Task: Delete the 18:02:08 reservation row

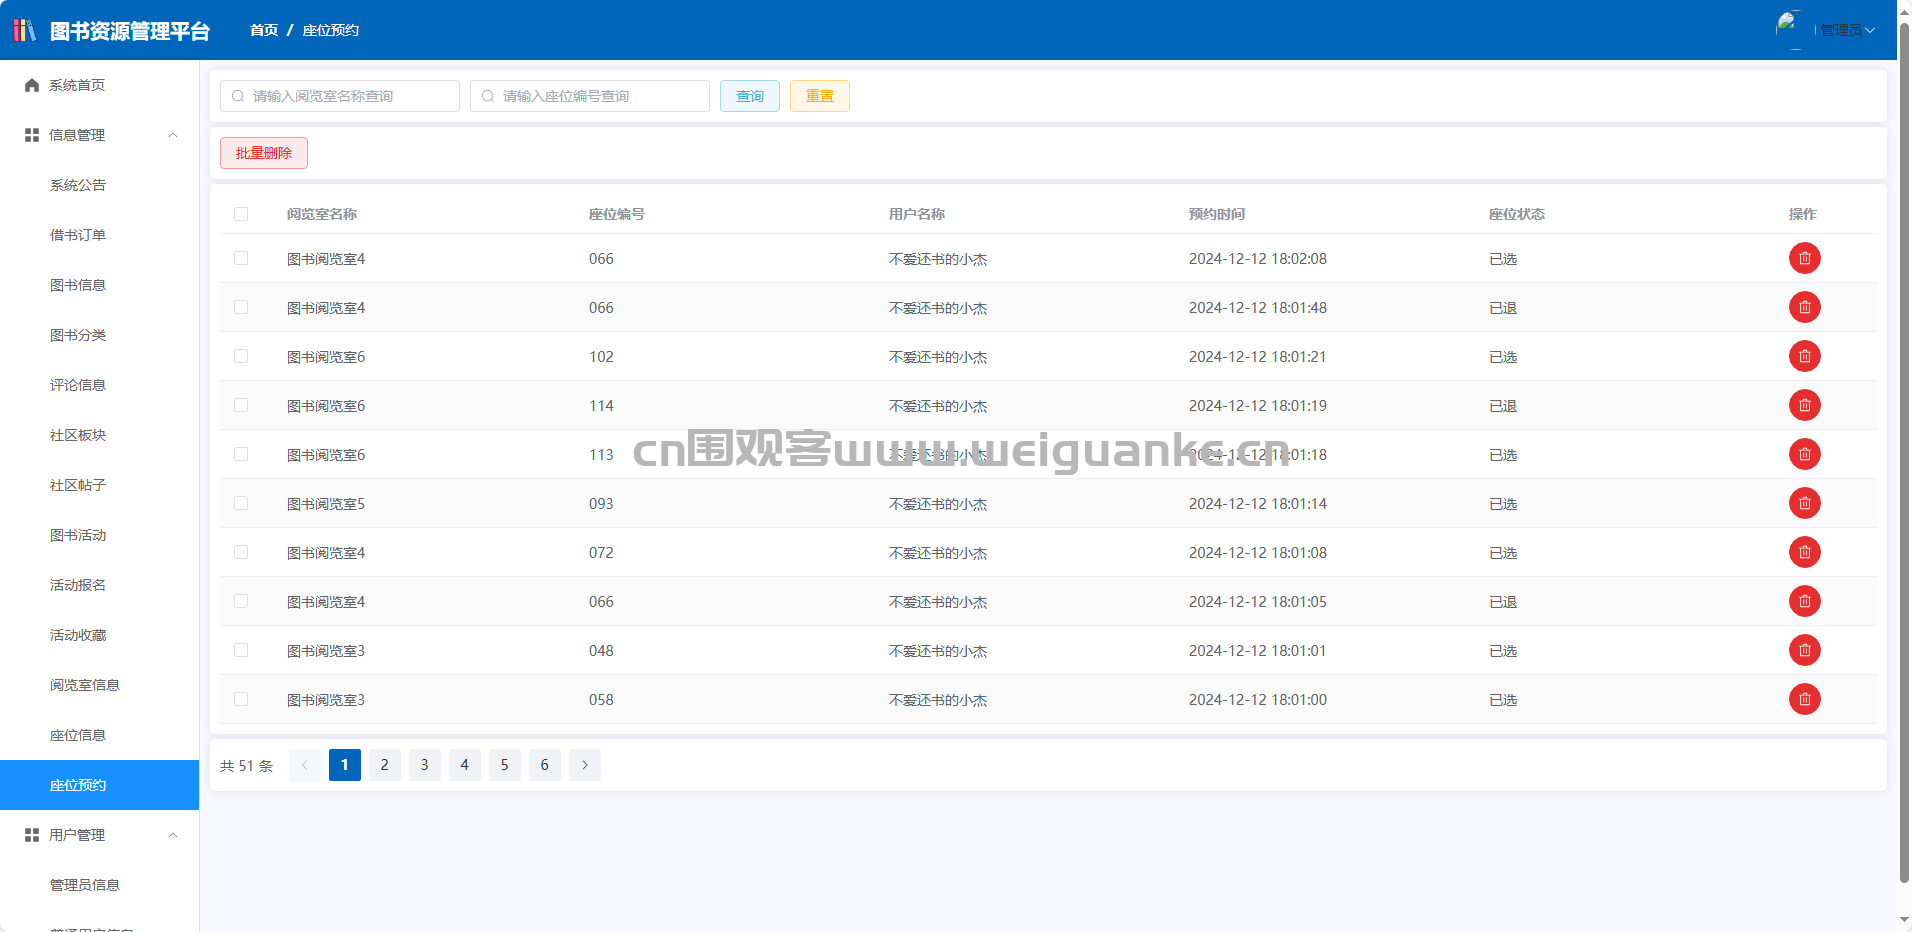Action: click(1804, 258)
